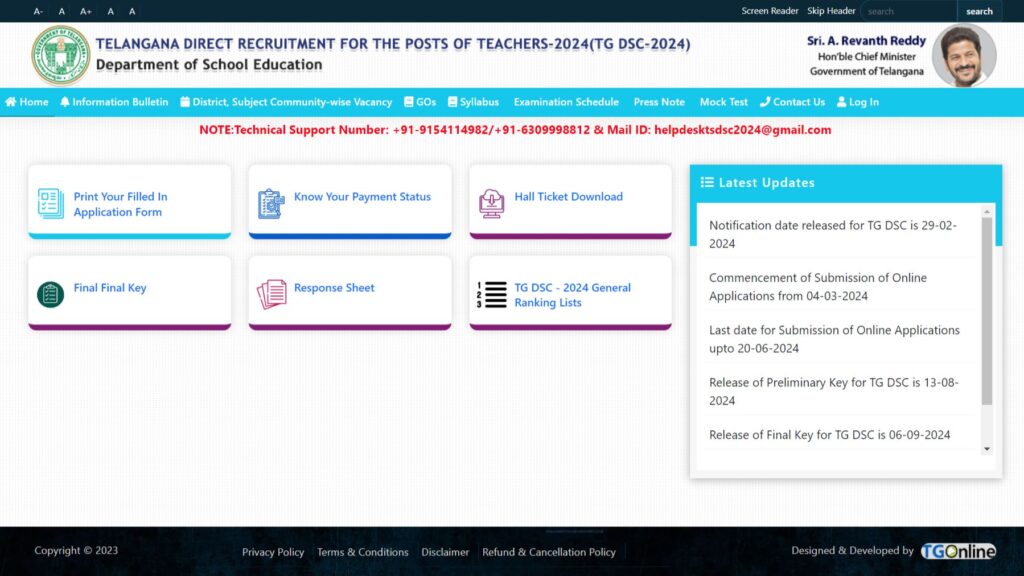1024x576 pixels.
Task: Click the phone icon beside Contact Us
Action: pyautogui.click(x=765, y=102)
